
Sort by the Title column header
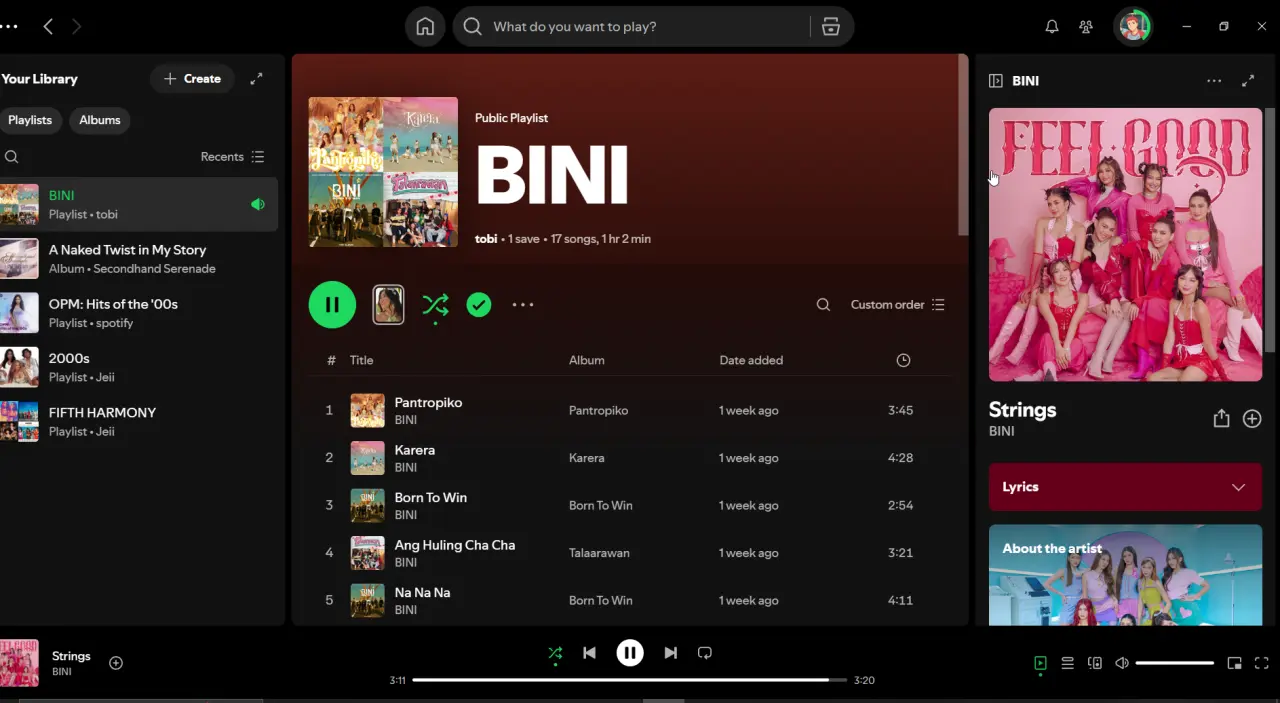pyautogui.click(x=361, y=360)
